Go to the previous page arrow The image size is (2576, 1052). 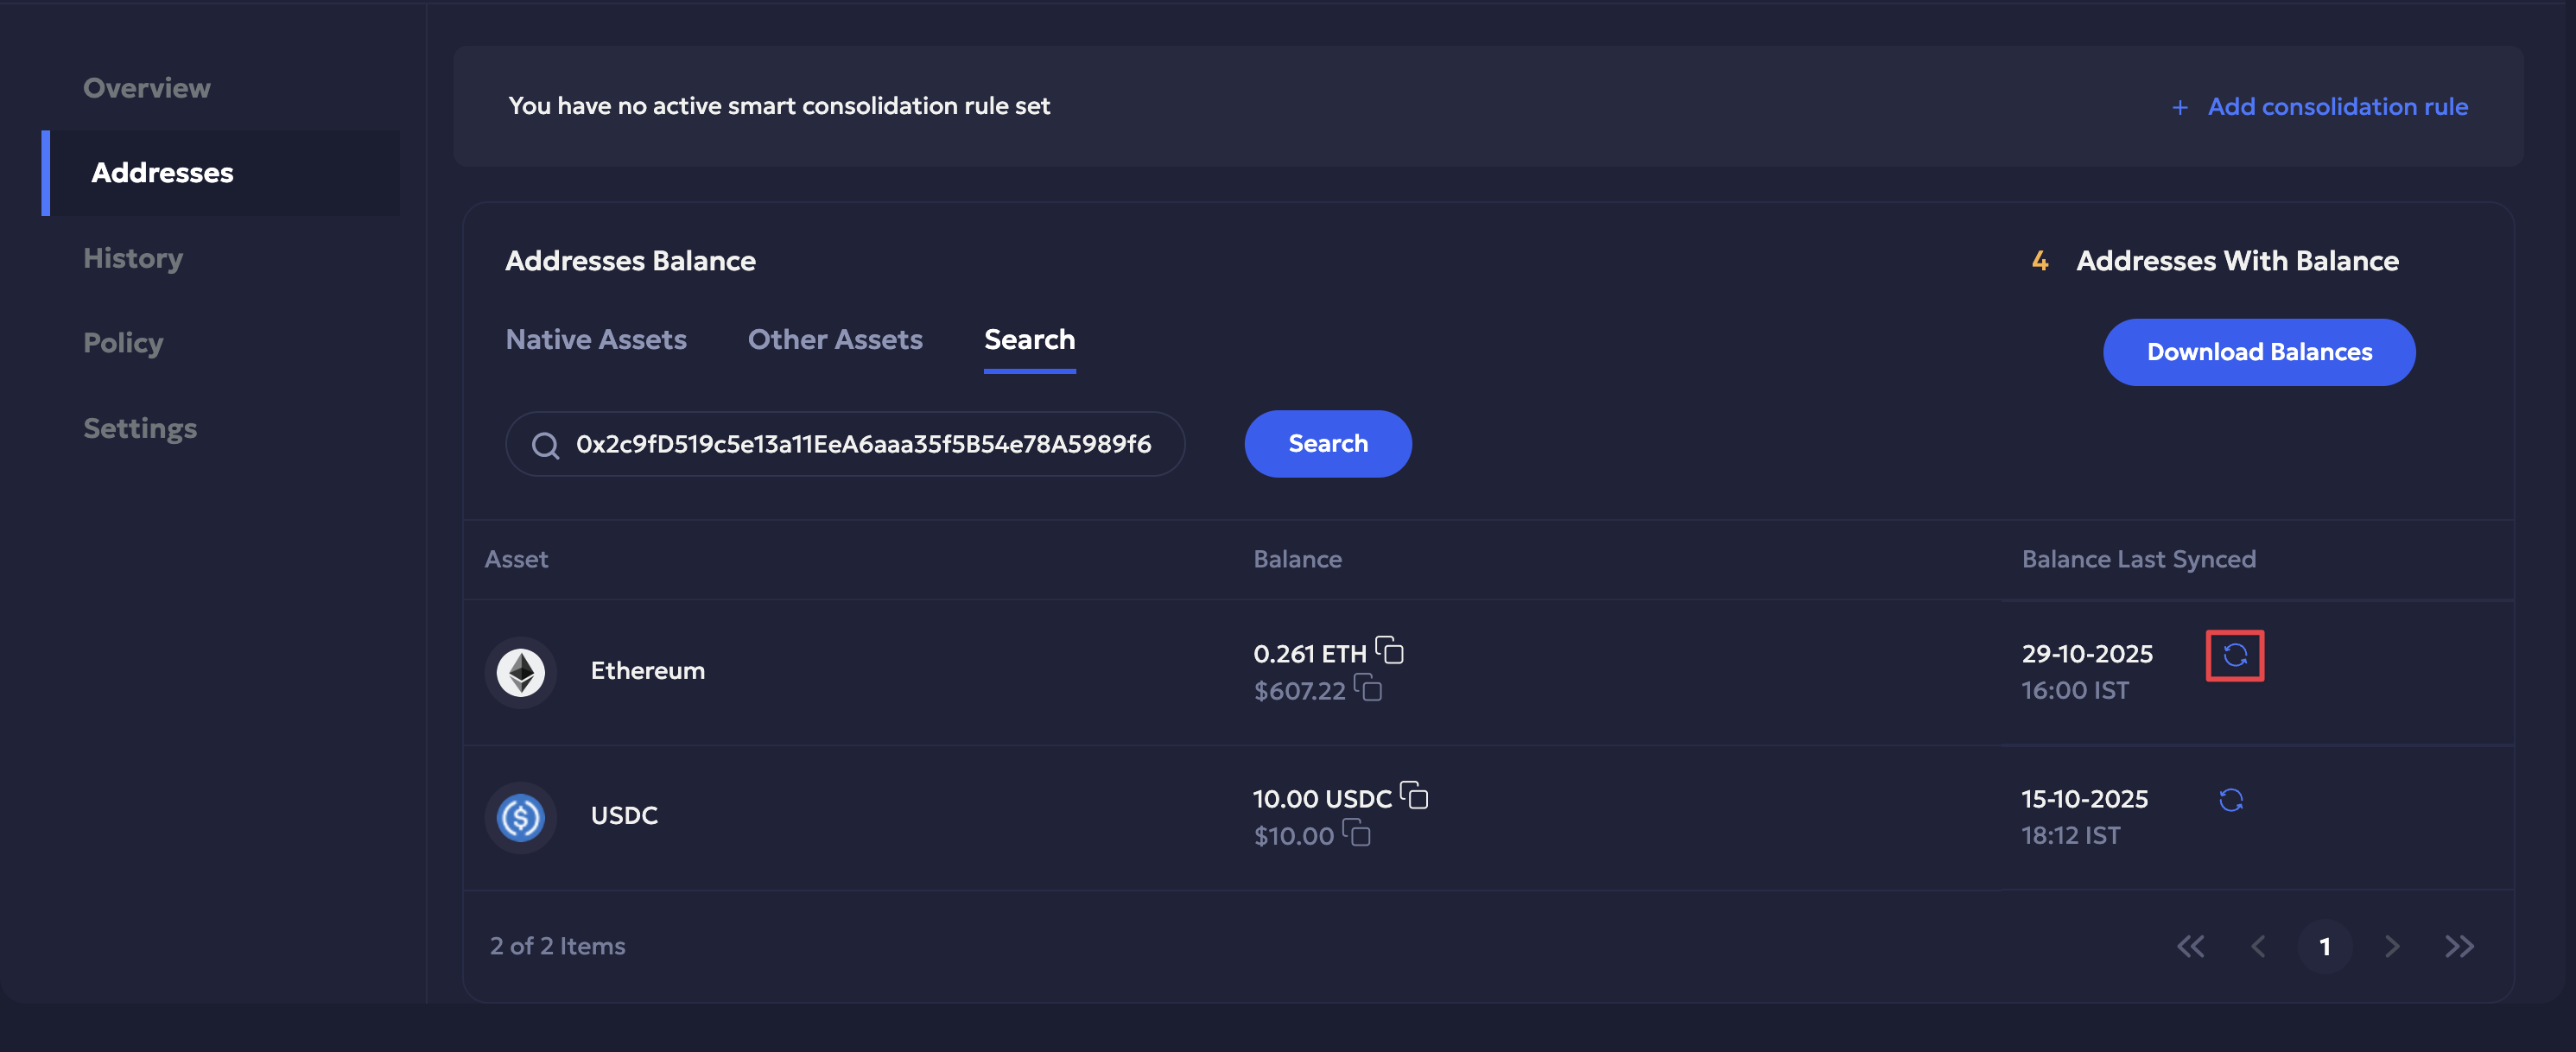click(x=2257, y=946)
